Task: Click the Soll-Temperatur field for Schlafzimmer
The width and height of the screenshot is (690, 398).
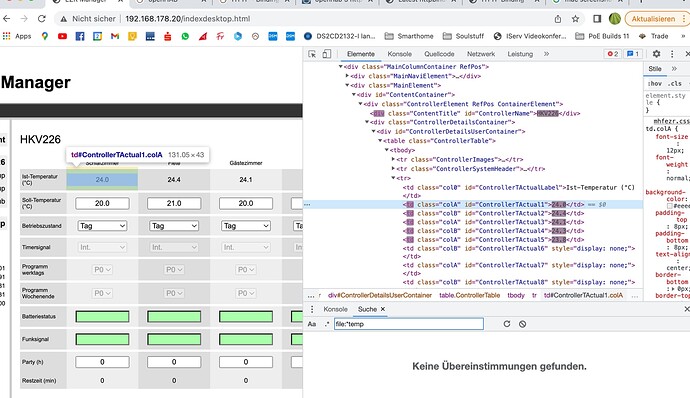Action: click(102, 203)
